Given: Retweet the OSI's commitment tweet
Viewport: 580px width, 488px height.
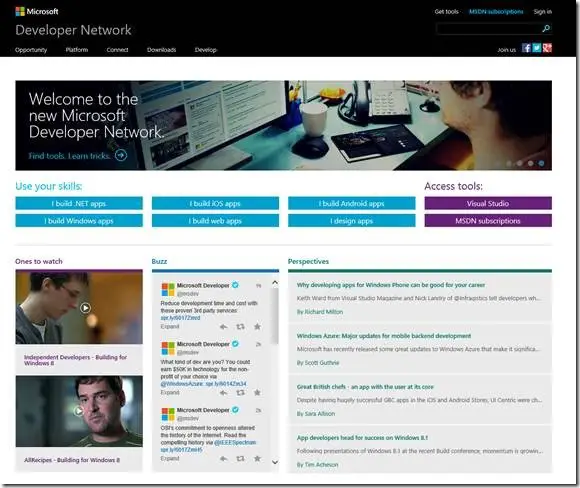Looking at the screenshot, I should (240, 459).
